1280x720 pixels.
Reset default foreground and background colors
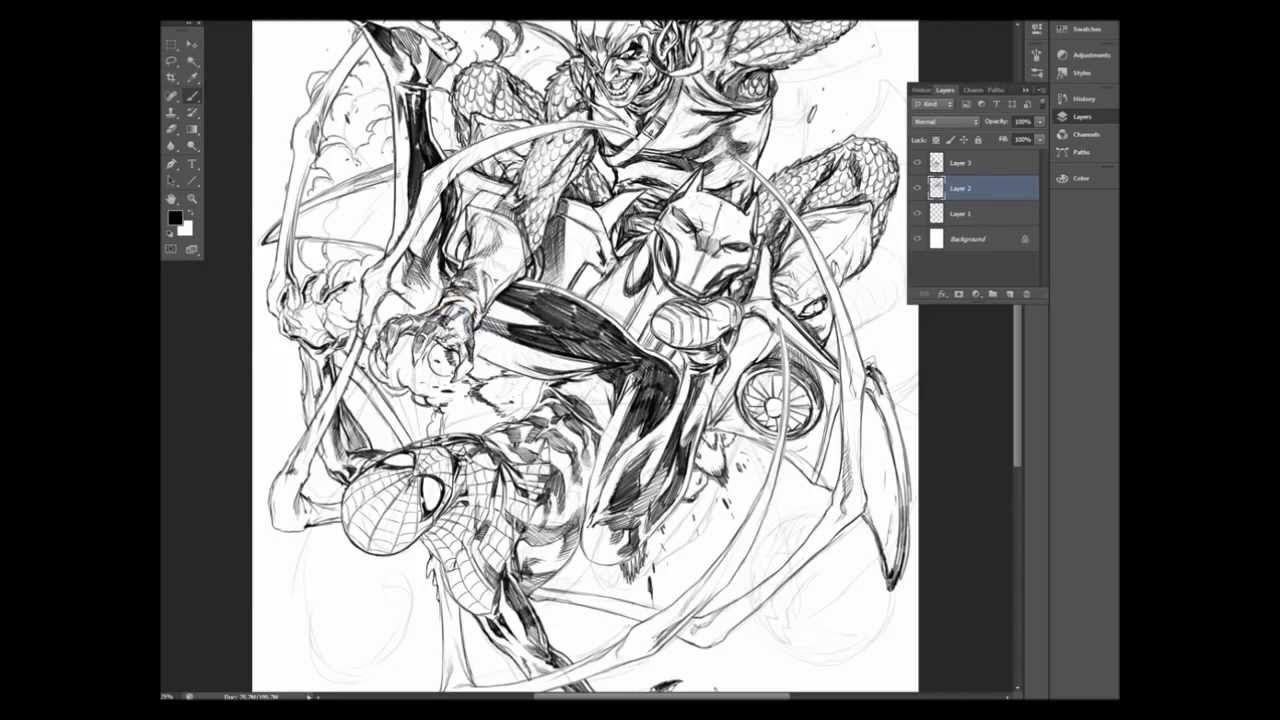170,233
